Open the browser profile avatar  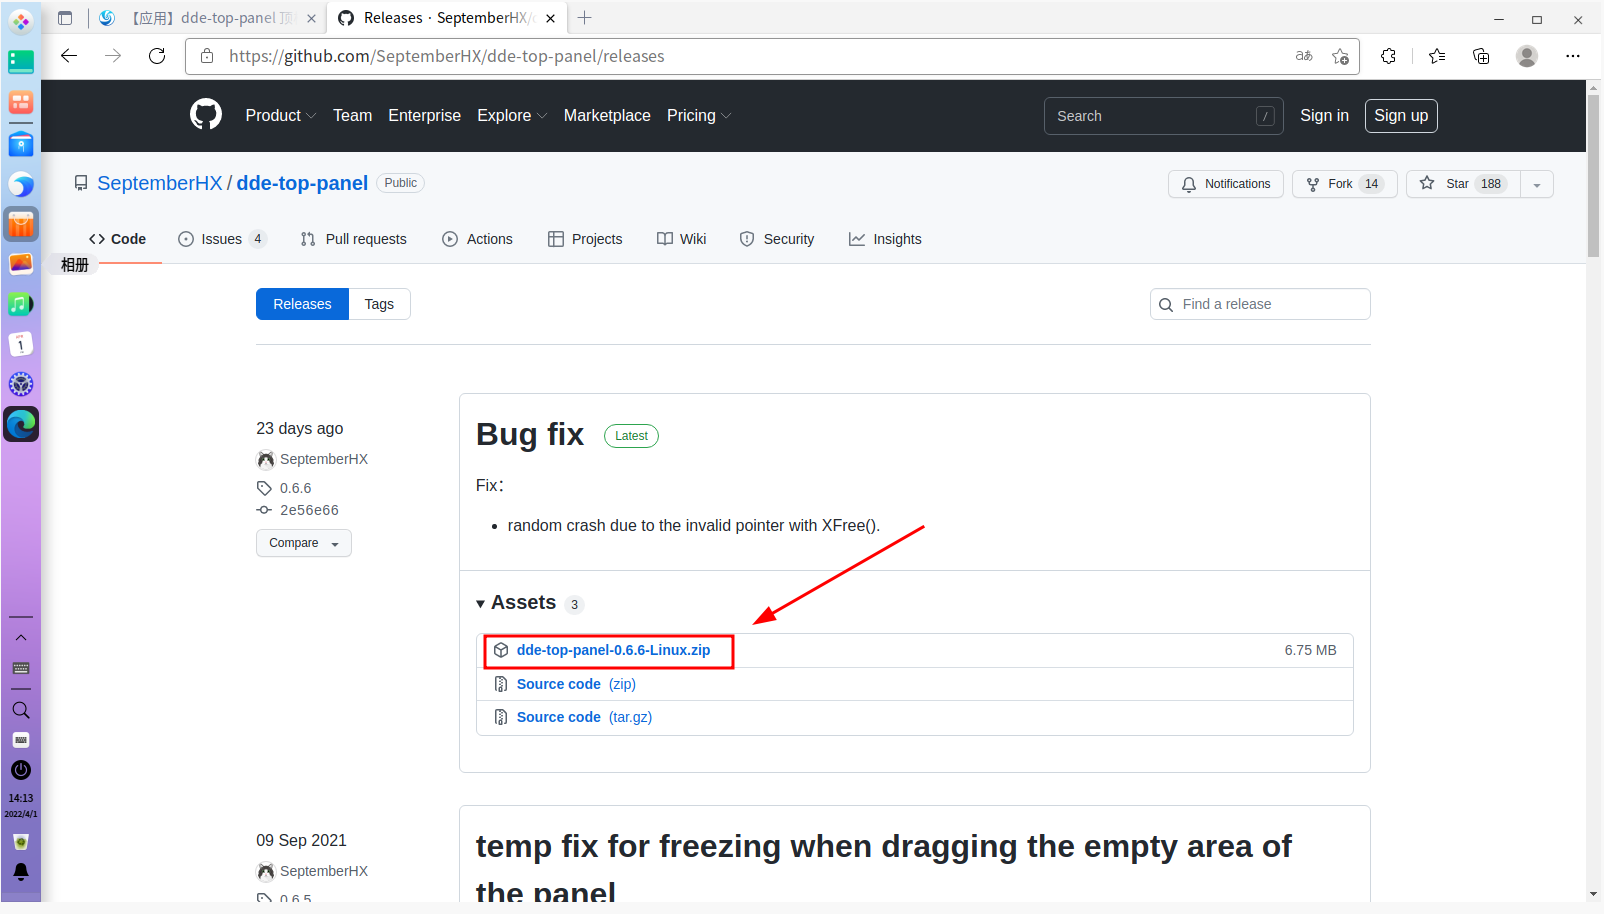[1526, 56]
